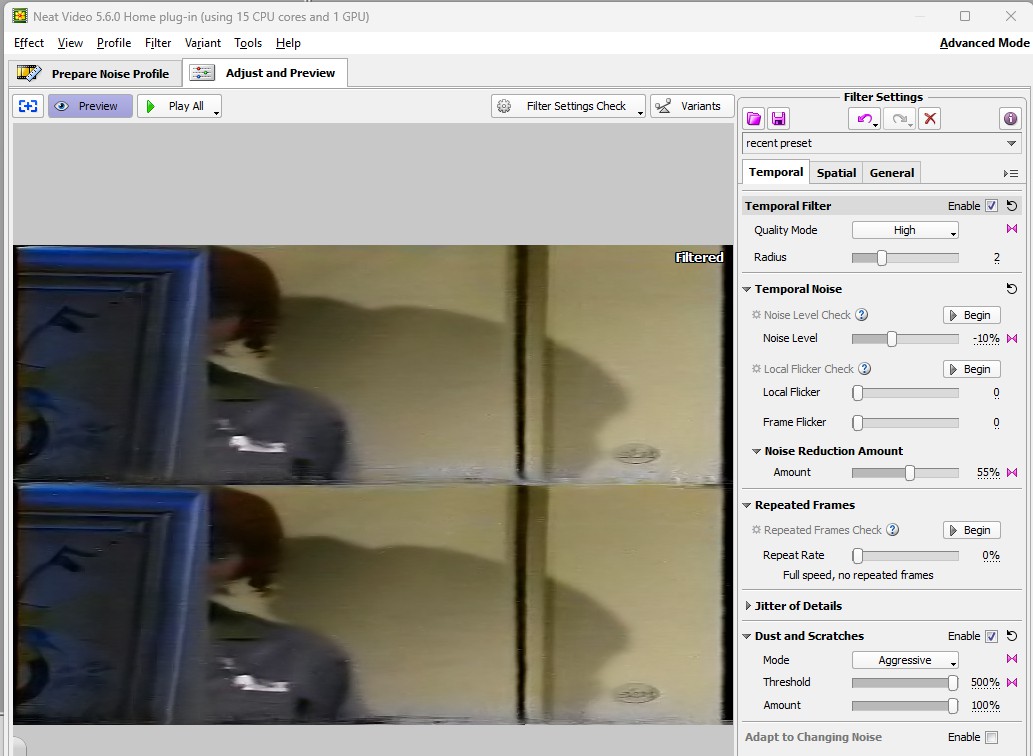Click the load preset folder icon
This screenshot has height=756, width=1033.
coord(754,118)
